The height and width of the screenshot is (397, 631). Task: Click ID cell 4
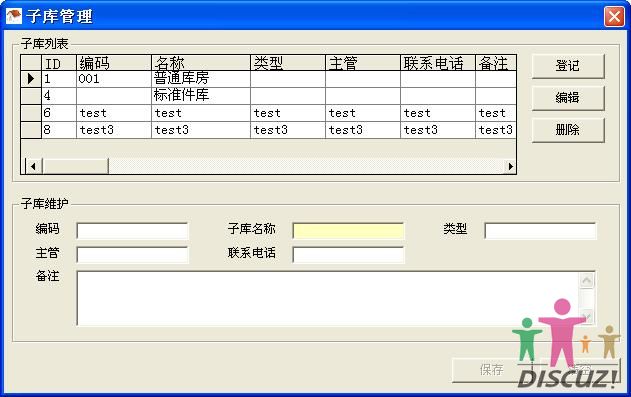click(59, 96)
